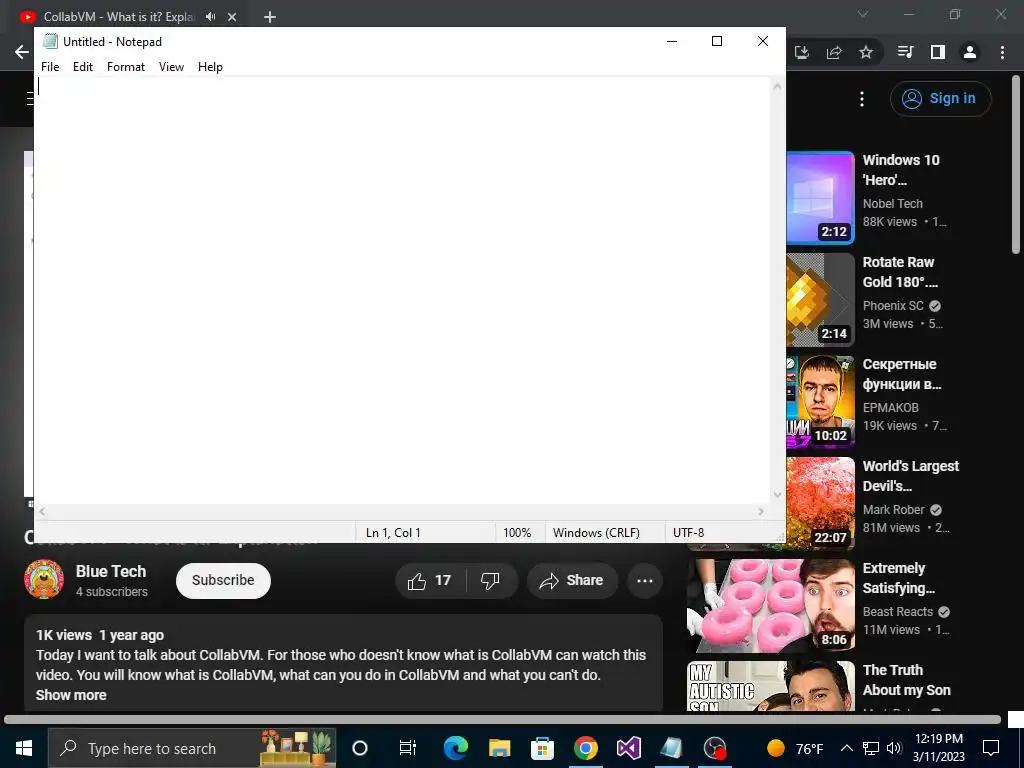Open the Extremely Satisfying video thumbnail
The width and height of the screenshot is (1024, 768).
pos(771,605)
